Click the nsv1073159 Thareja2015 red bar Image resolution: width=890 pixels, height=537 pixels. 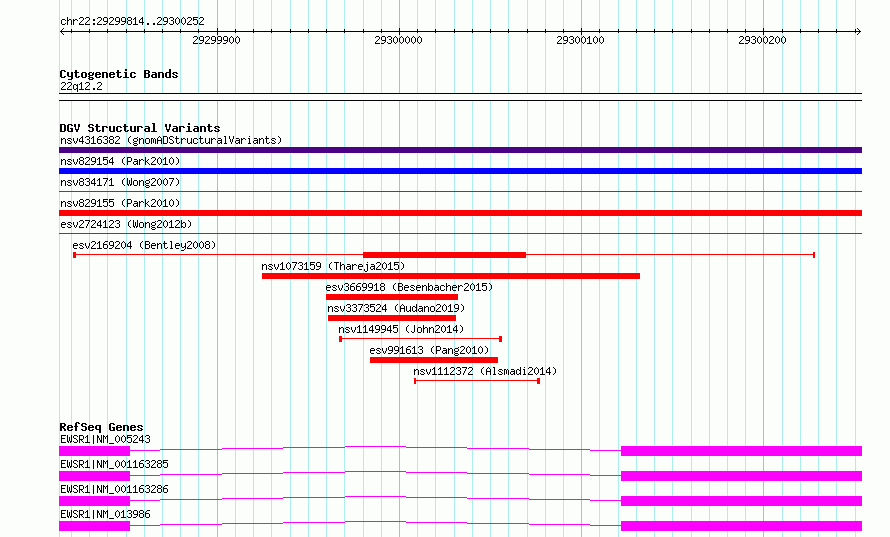click(x=451, y=276)
